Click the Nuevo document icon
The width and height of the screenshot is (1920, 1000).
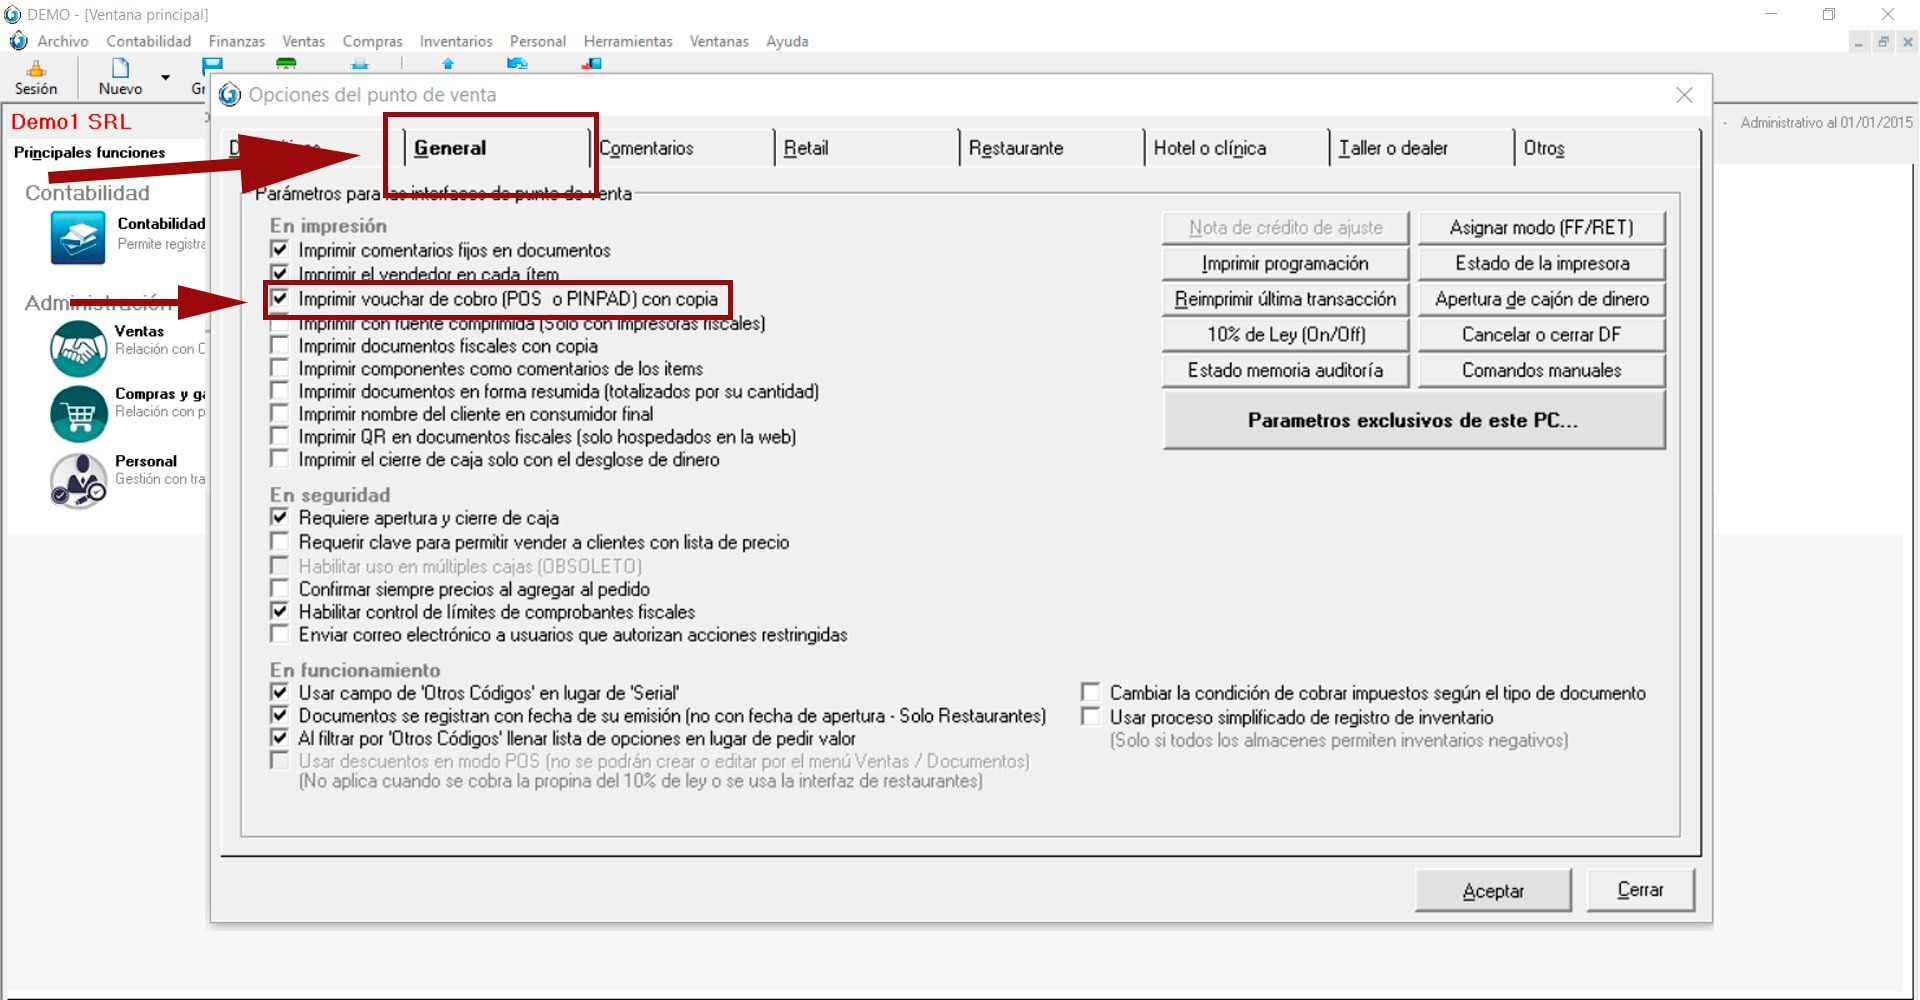(120, 69)
